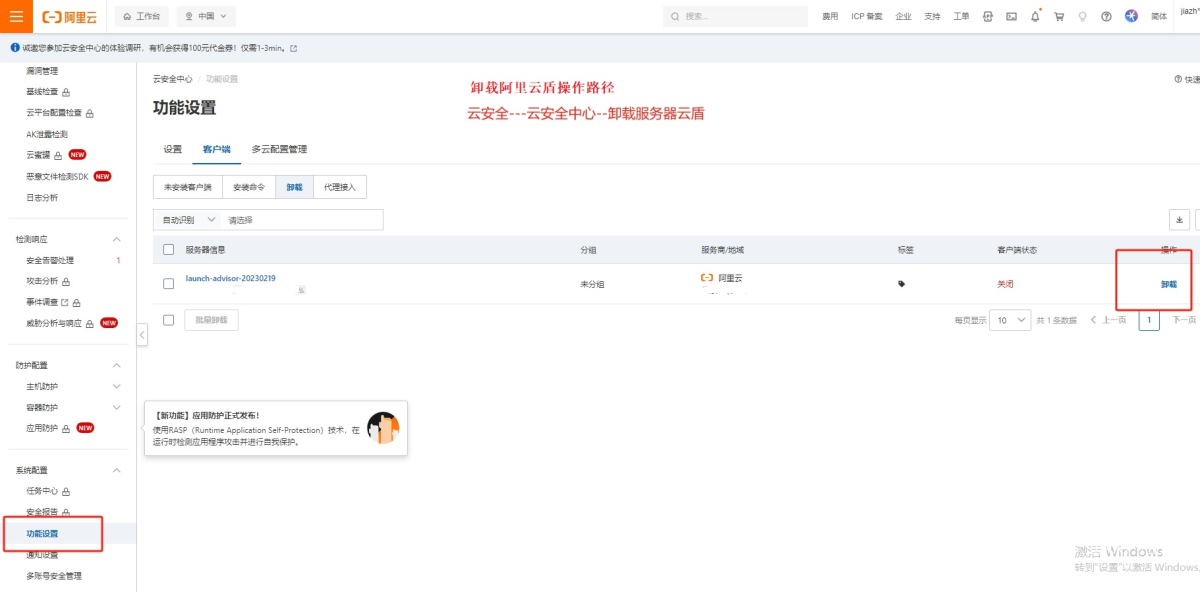Open ICP 备案 in top navigation
This screenshot has height=592, width=1200.
867,16
